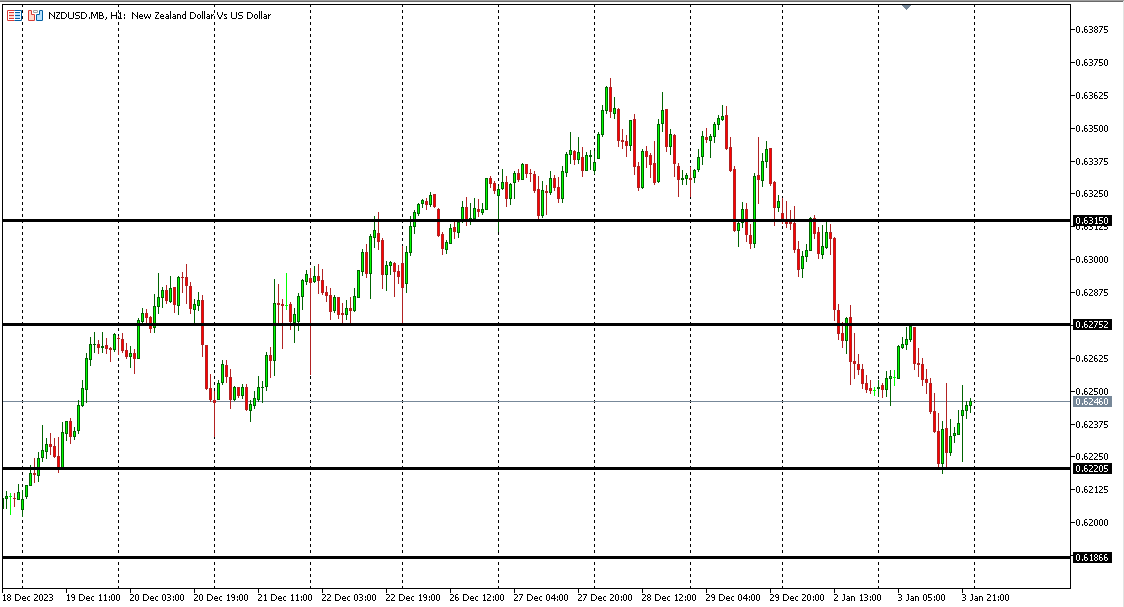Click the 0.62375 price axis value
Viewport: 1124px width, 607px height.
[1092, 424]
